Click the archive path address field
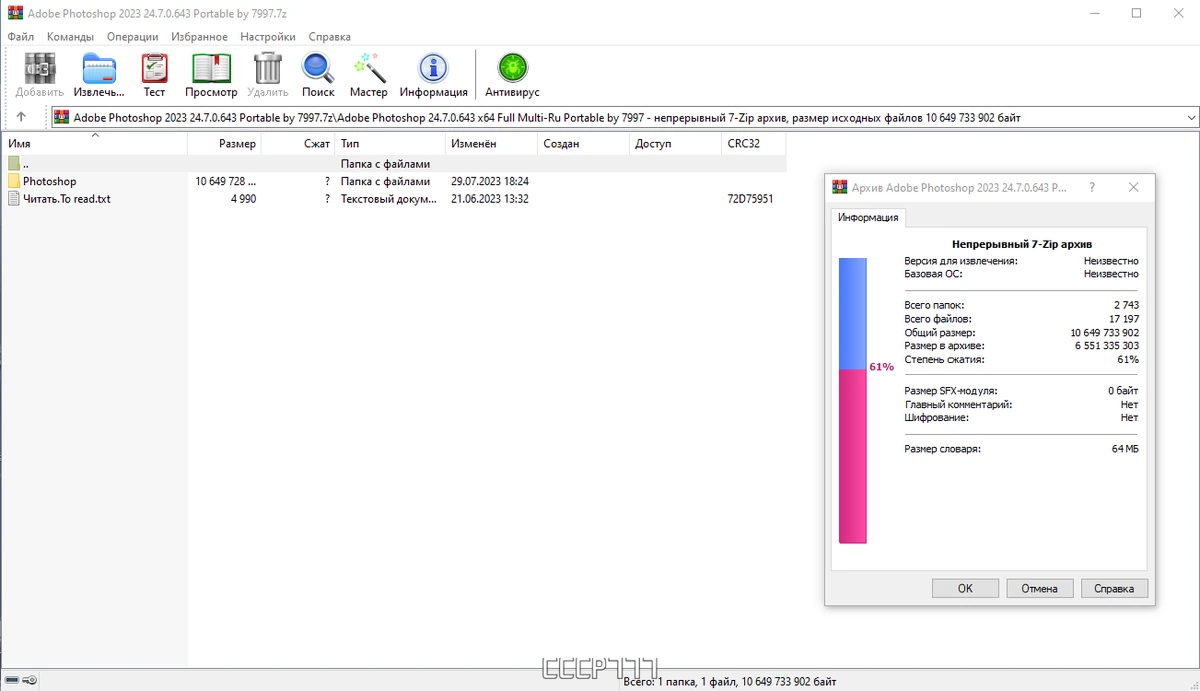 [x=625, y=118]
